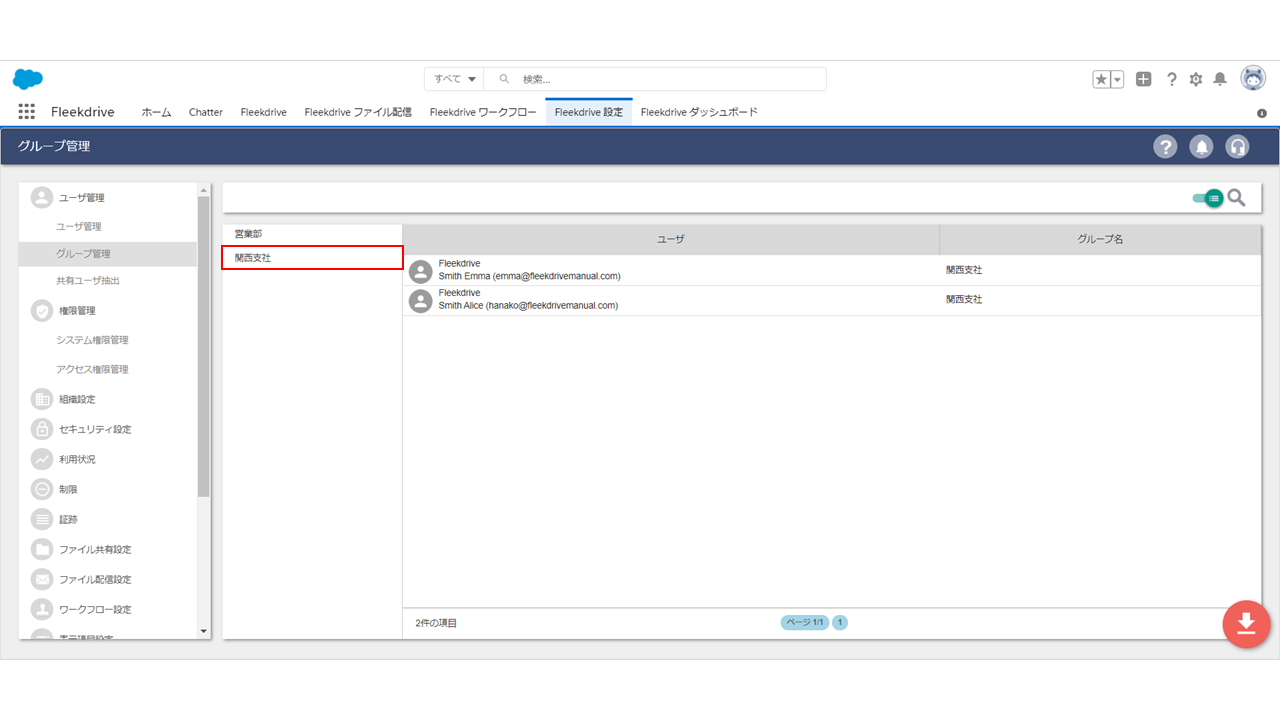1280x720 pixels.
Task: Click the ファイル共有設定 folder icon
Action: tap(42, 549)
